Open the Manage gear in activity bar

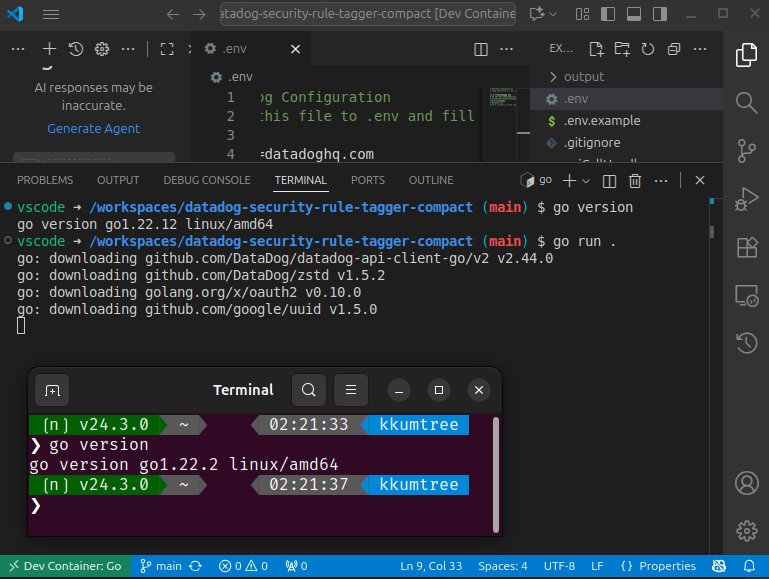[746, 530]
